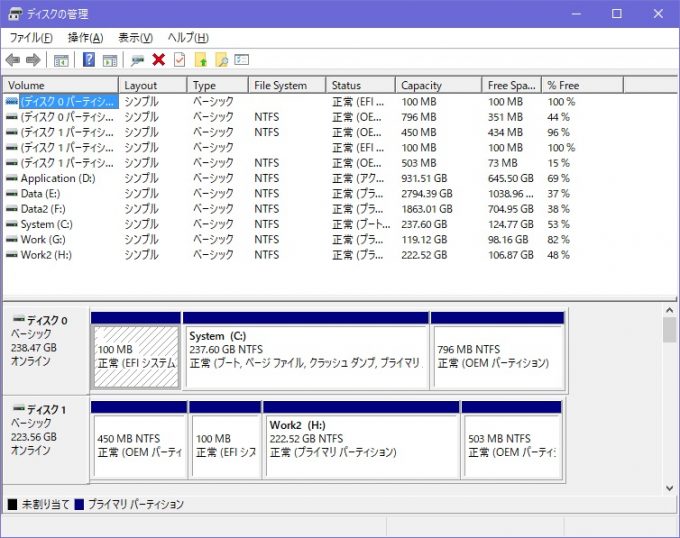Click the 2794.39 GB capacity cell
The width and height of the screenshot is (680, 538).
(x=427, y=193)
